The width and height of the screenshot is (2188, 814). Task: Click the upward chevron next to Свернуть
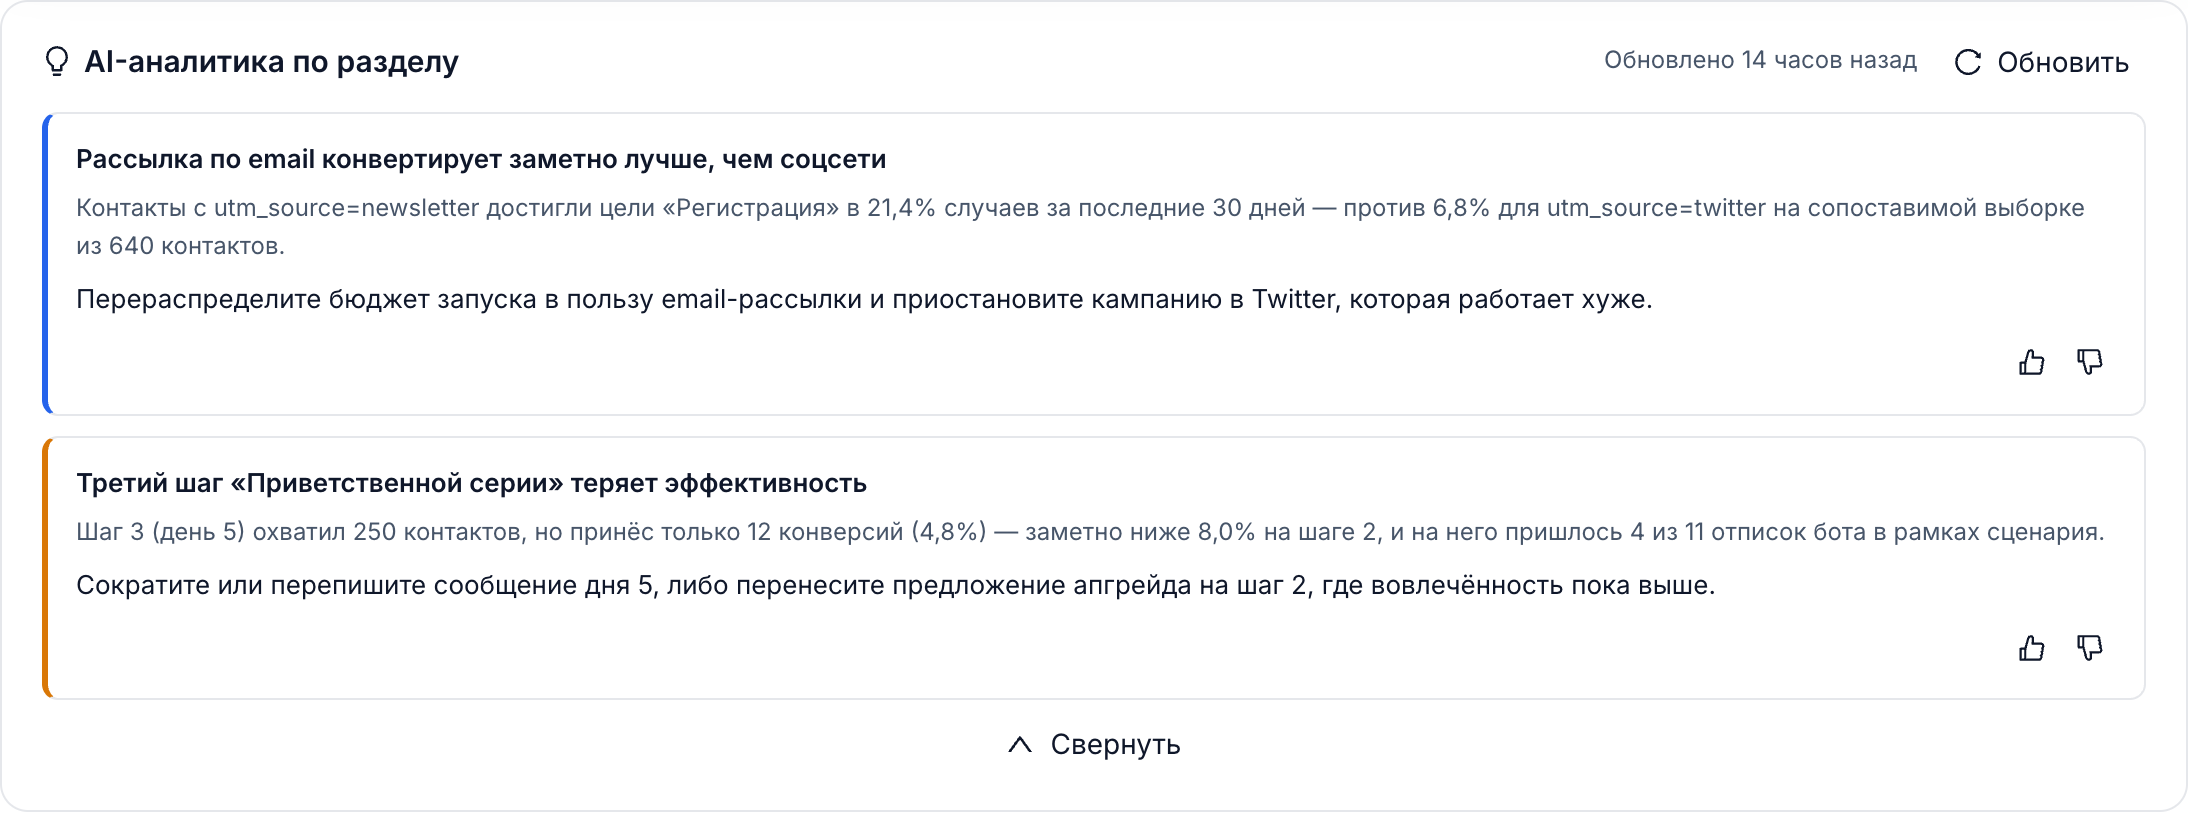pos(1019,745)
